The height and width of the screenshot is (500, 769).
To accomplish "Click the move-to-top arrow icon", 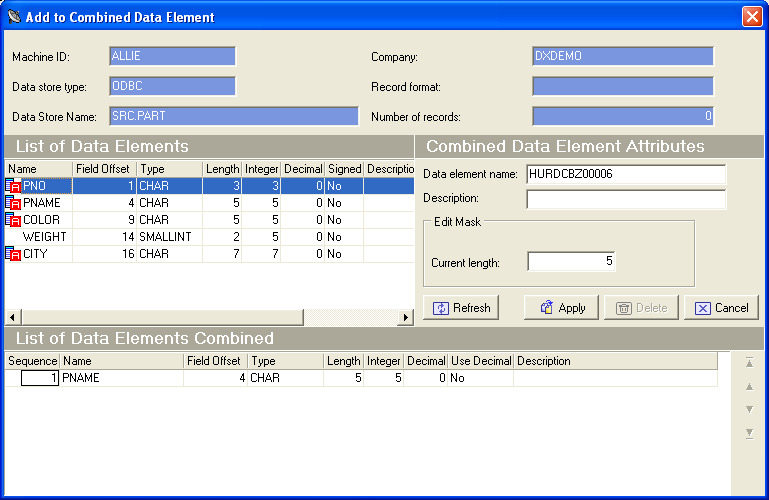I will 749,363.
